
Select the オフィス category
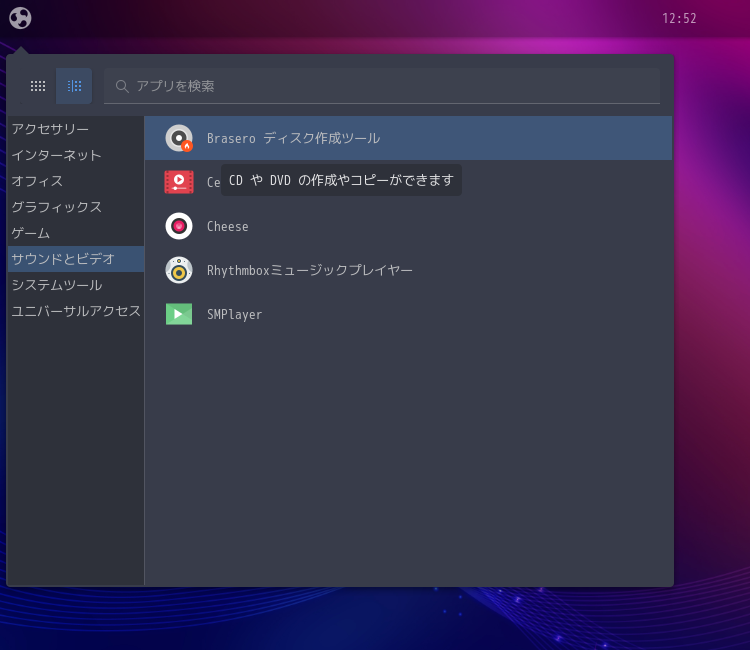pyautogui.click(x=76, y=181)
